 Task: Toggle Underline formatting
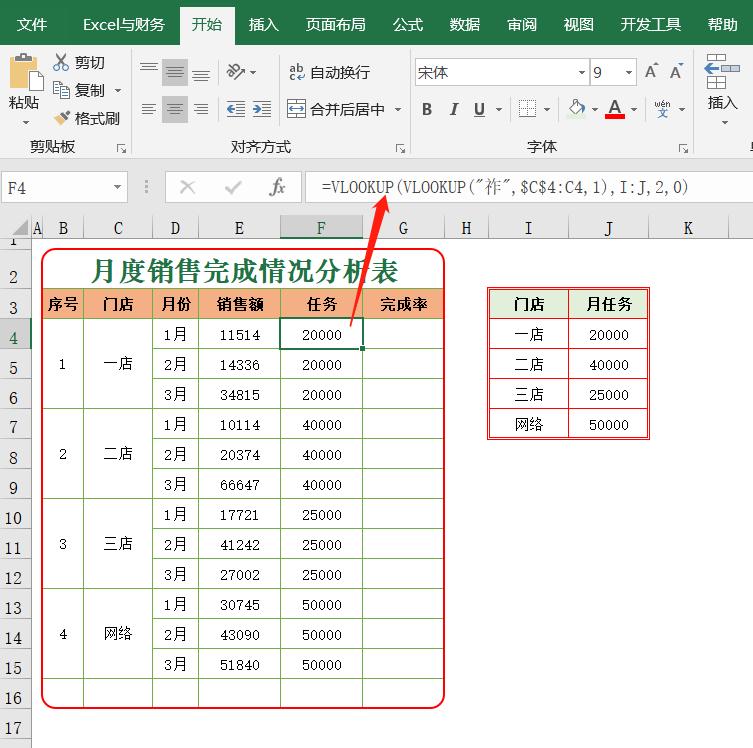(x=479, y=109)
